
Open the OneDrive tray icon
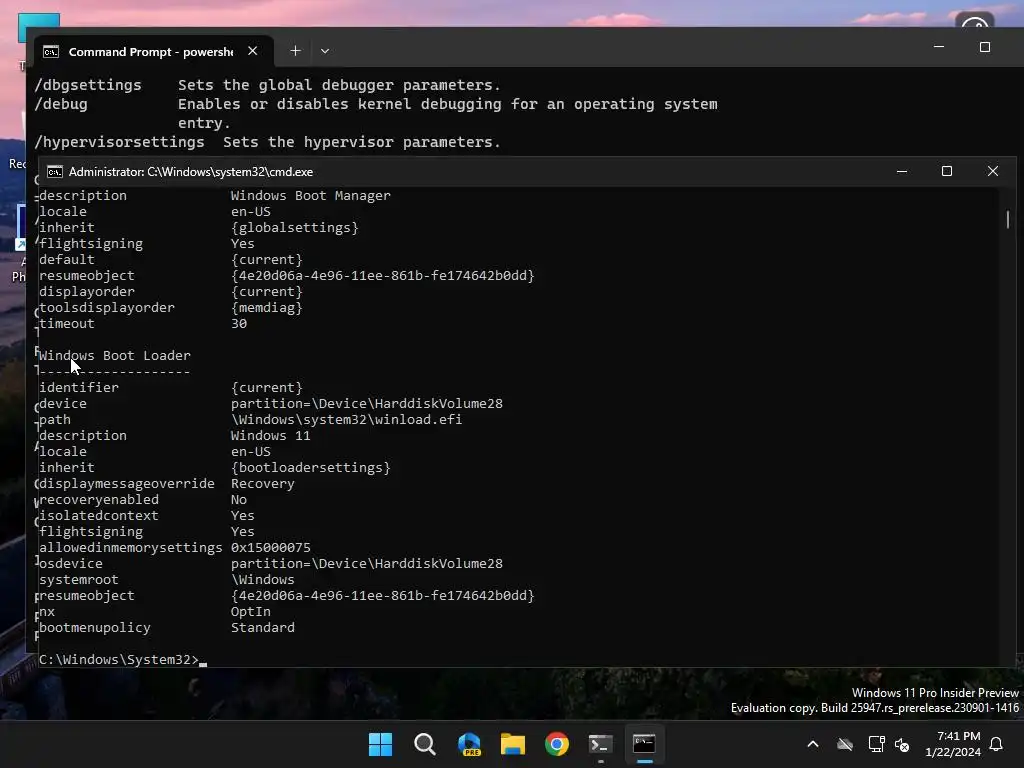coord(845,744)
